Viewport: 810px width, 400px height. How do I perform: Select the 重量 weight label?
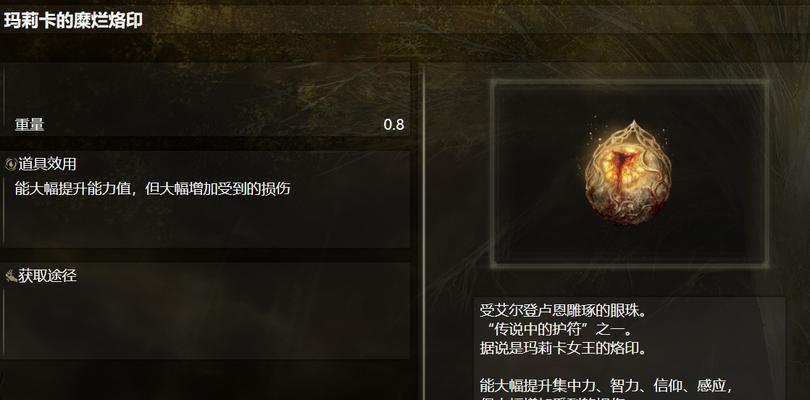click(29, 125)
